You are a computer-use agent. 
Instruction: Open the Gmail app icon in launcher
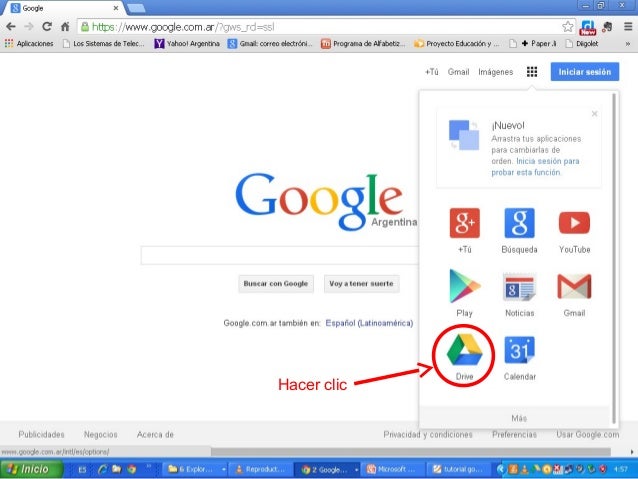click(x=574, y=287)
